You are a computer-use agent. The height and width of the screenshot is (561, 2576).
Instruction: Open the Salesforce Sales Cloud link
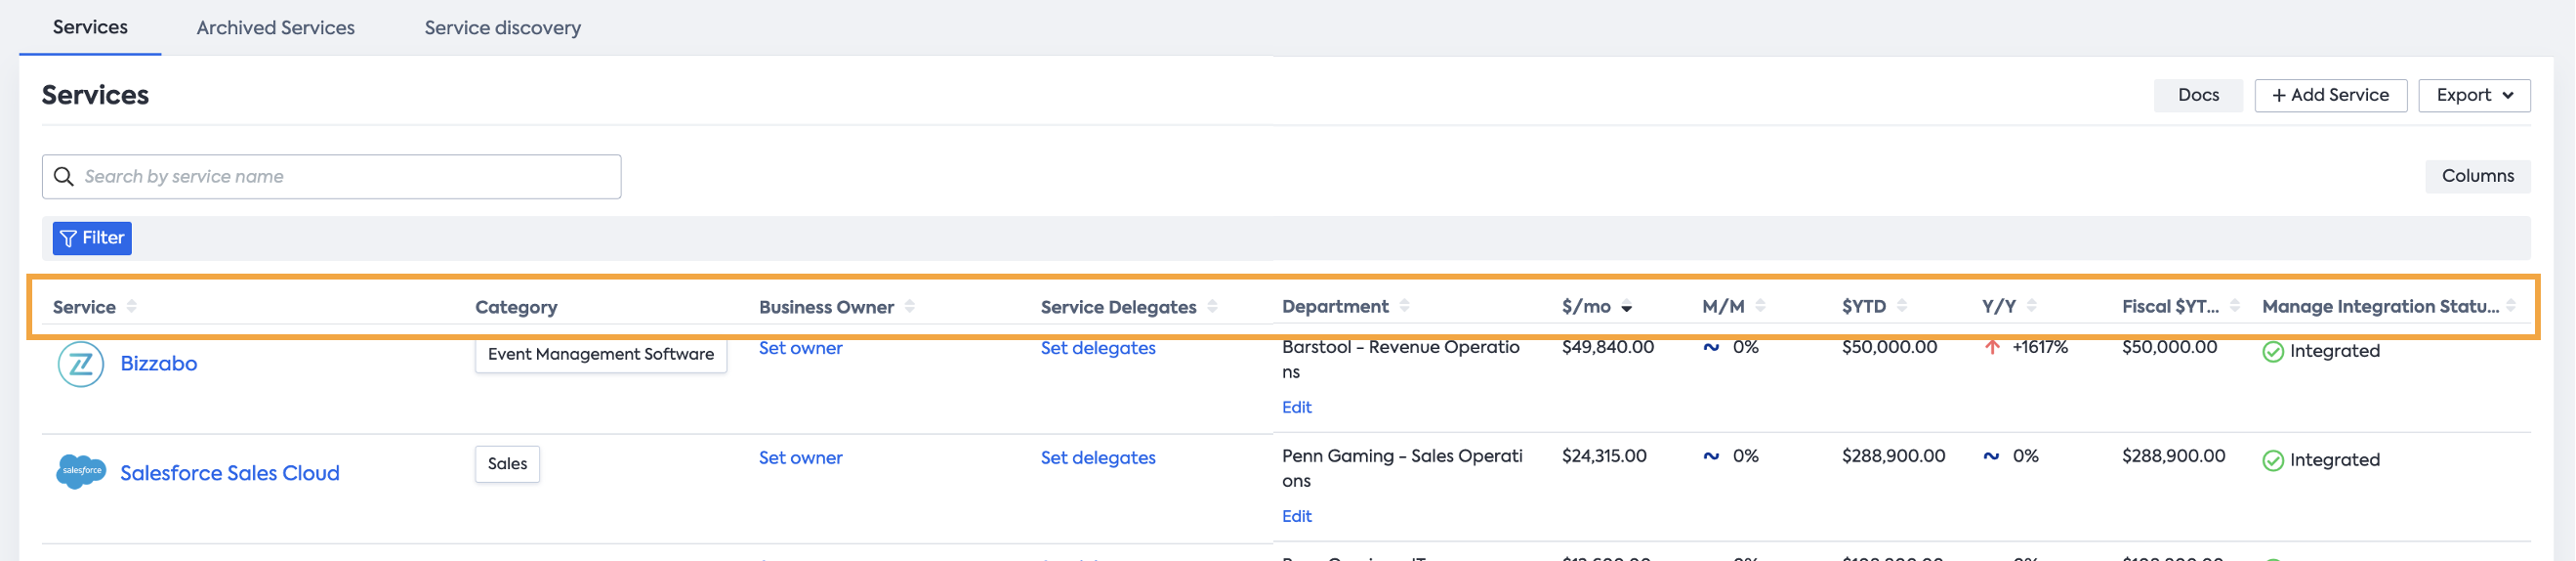[229, 473]
